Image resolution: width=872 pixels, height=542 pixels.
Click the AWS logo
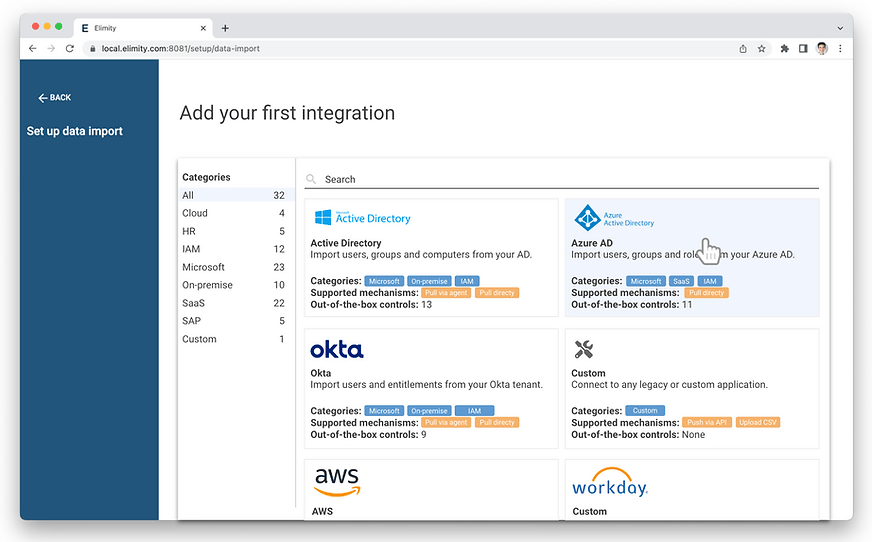337,482
